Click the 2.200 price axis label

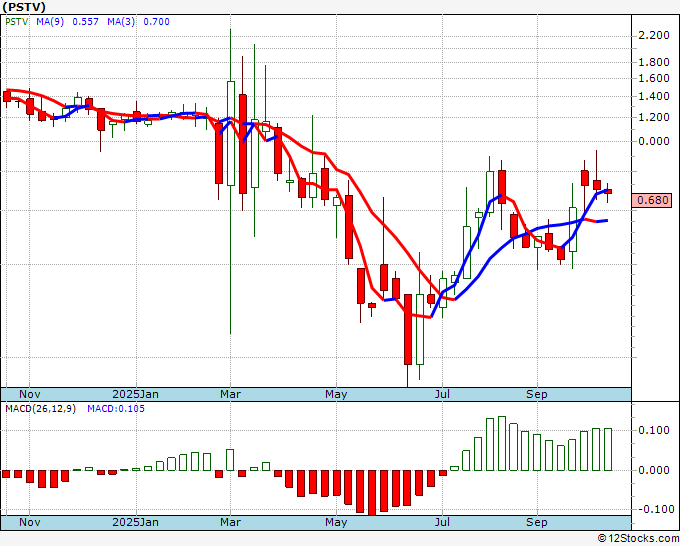[x=652, y=35]
